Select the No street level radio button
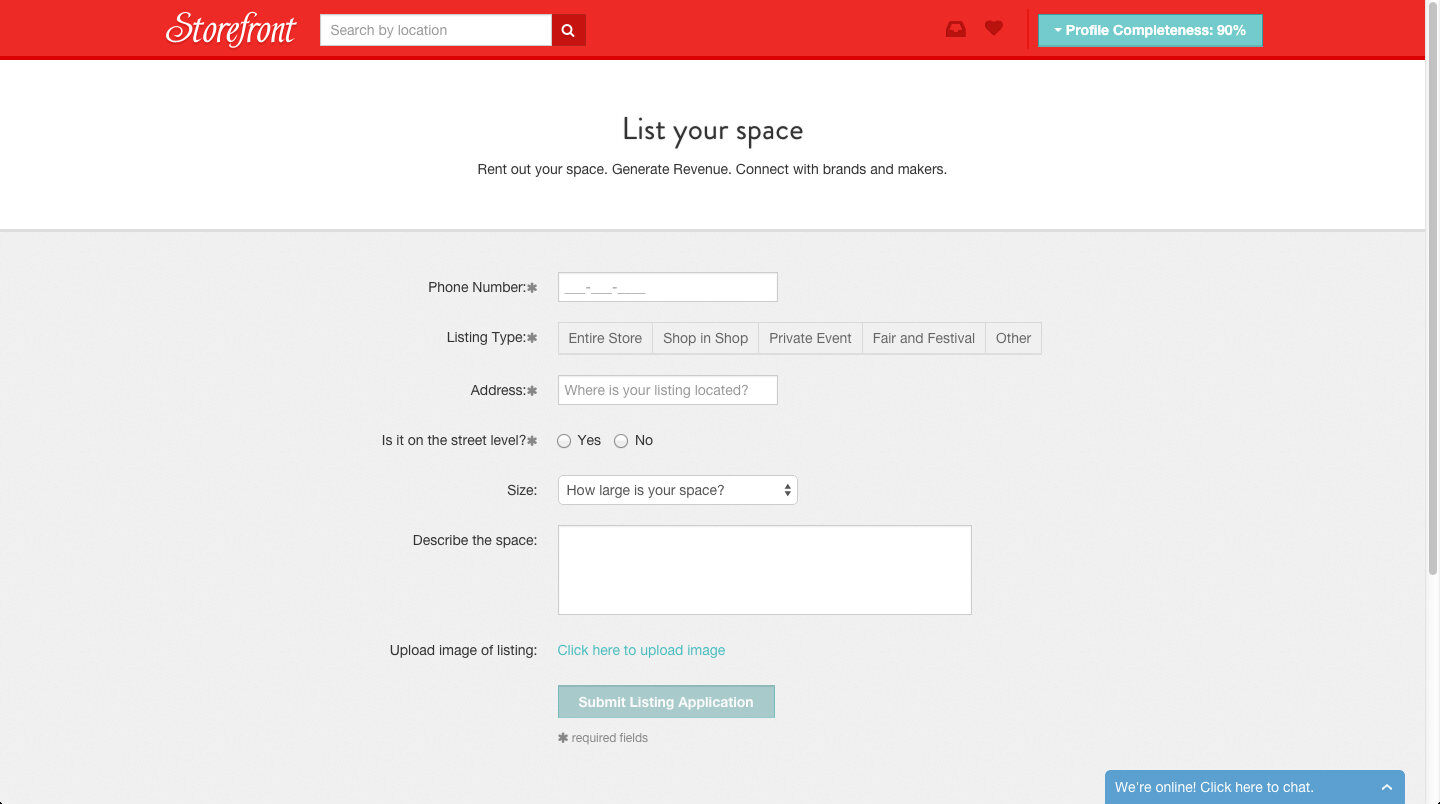The image size is (1440, 804). 621,441
